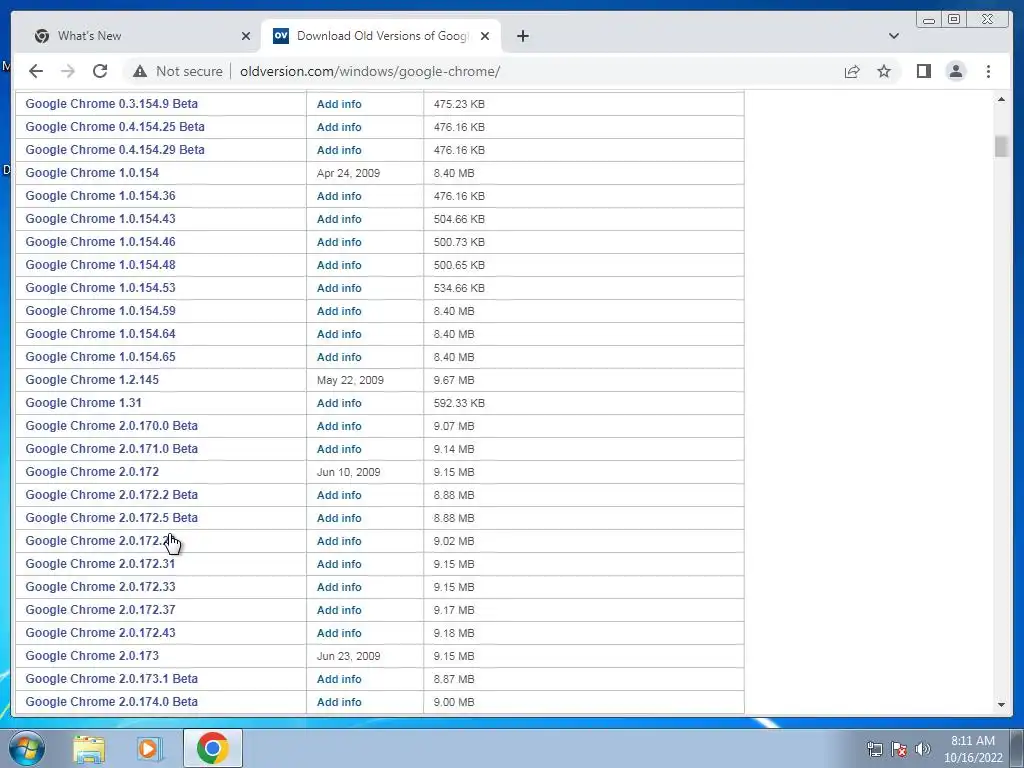This screenshot has width=1024, height=768.
Task: Bookmark this page with the star
Action: click(884, 71)
